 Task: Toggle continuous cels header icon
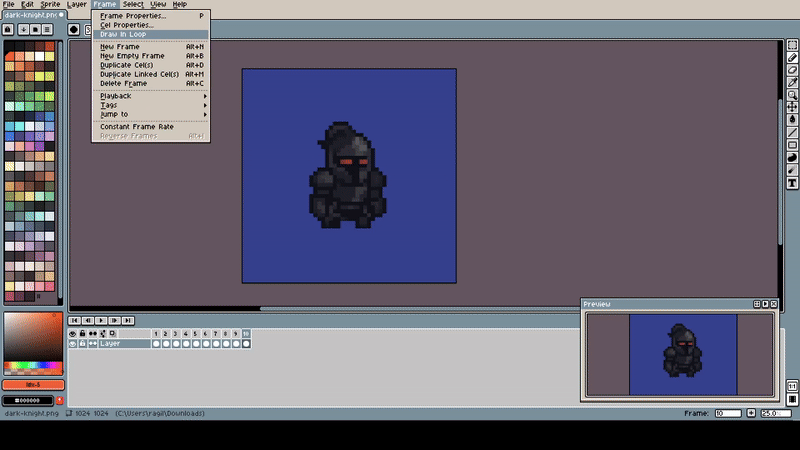[x=92, y=334]
